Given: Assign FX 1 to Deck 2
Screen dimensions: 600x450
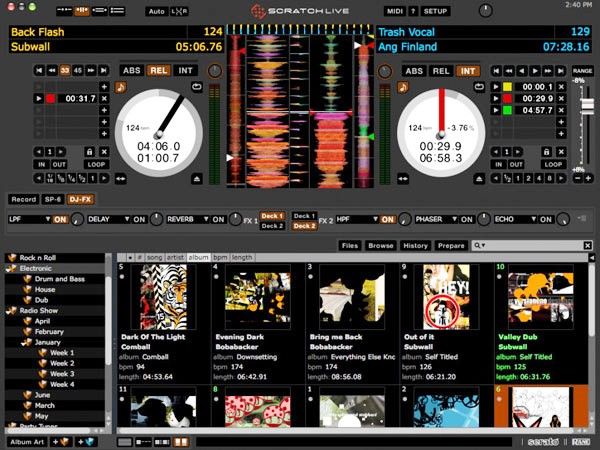Looking at the screenshot, I should pos(272,226).
